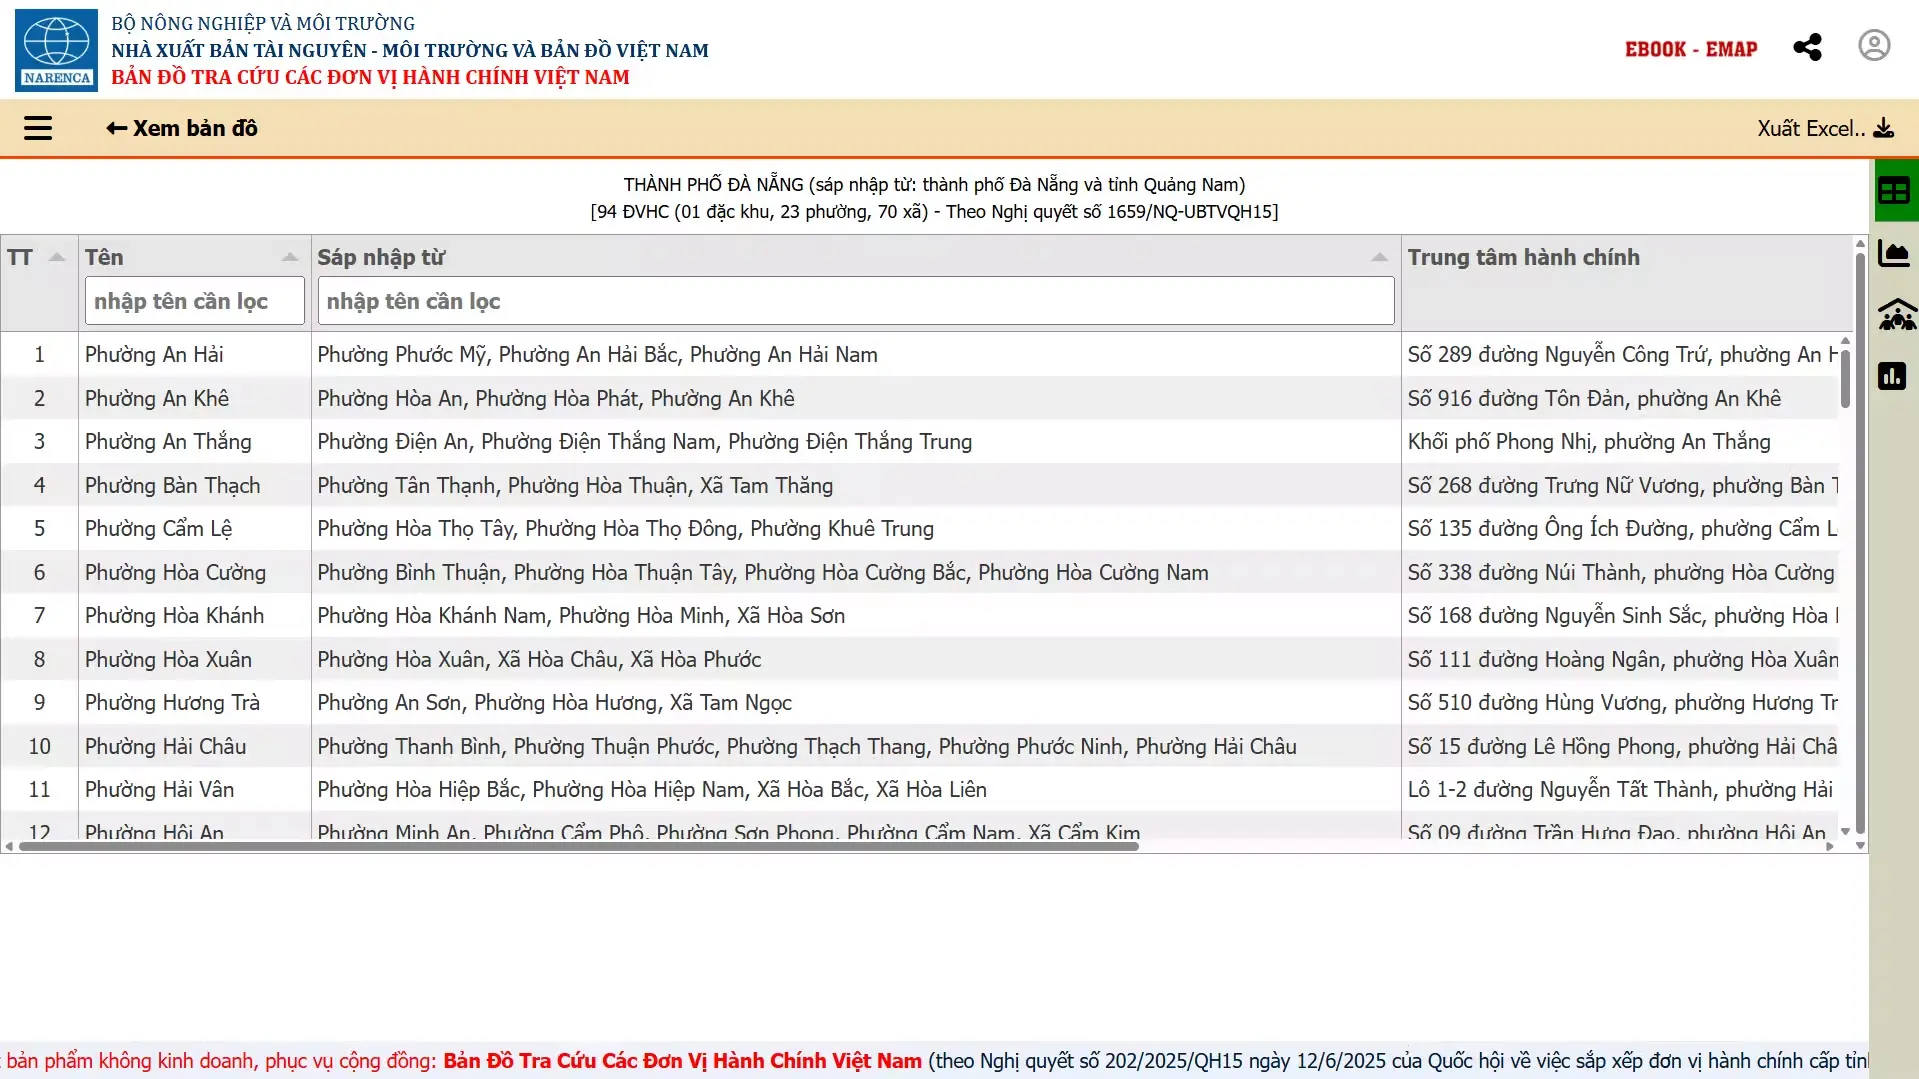Screen dimensions: 1919x1079
Task: Select the Phường An Hải cell
Action: tap(195, 354)
